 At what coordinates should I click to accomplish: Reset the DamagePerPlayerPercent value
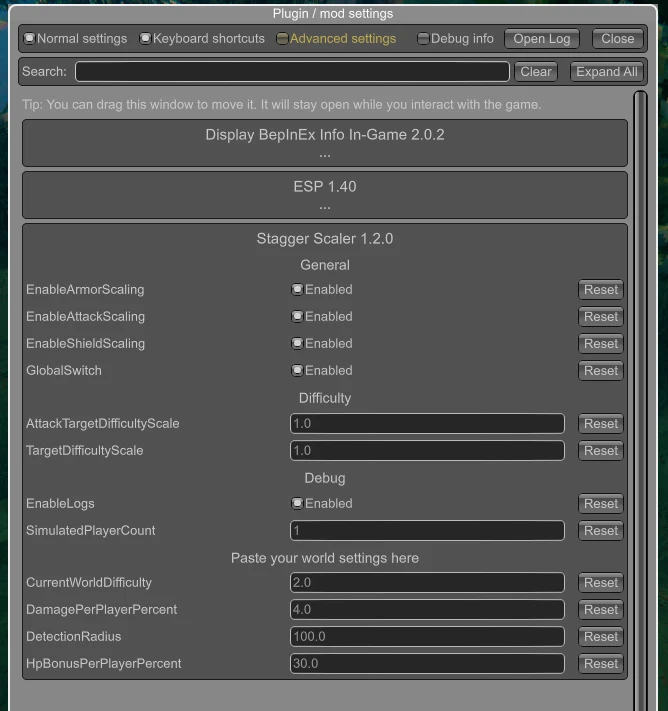600,609
